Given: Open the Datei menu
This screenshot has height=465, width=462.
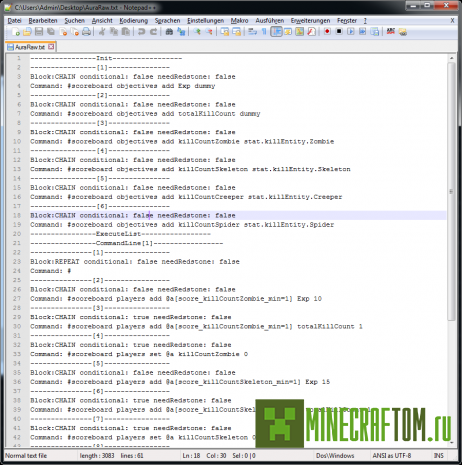Looking at the screenshot, I should pyautogui.click(x=14, y=21).
